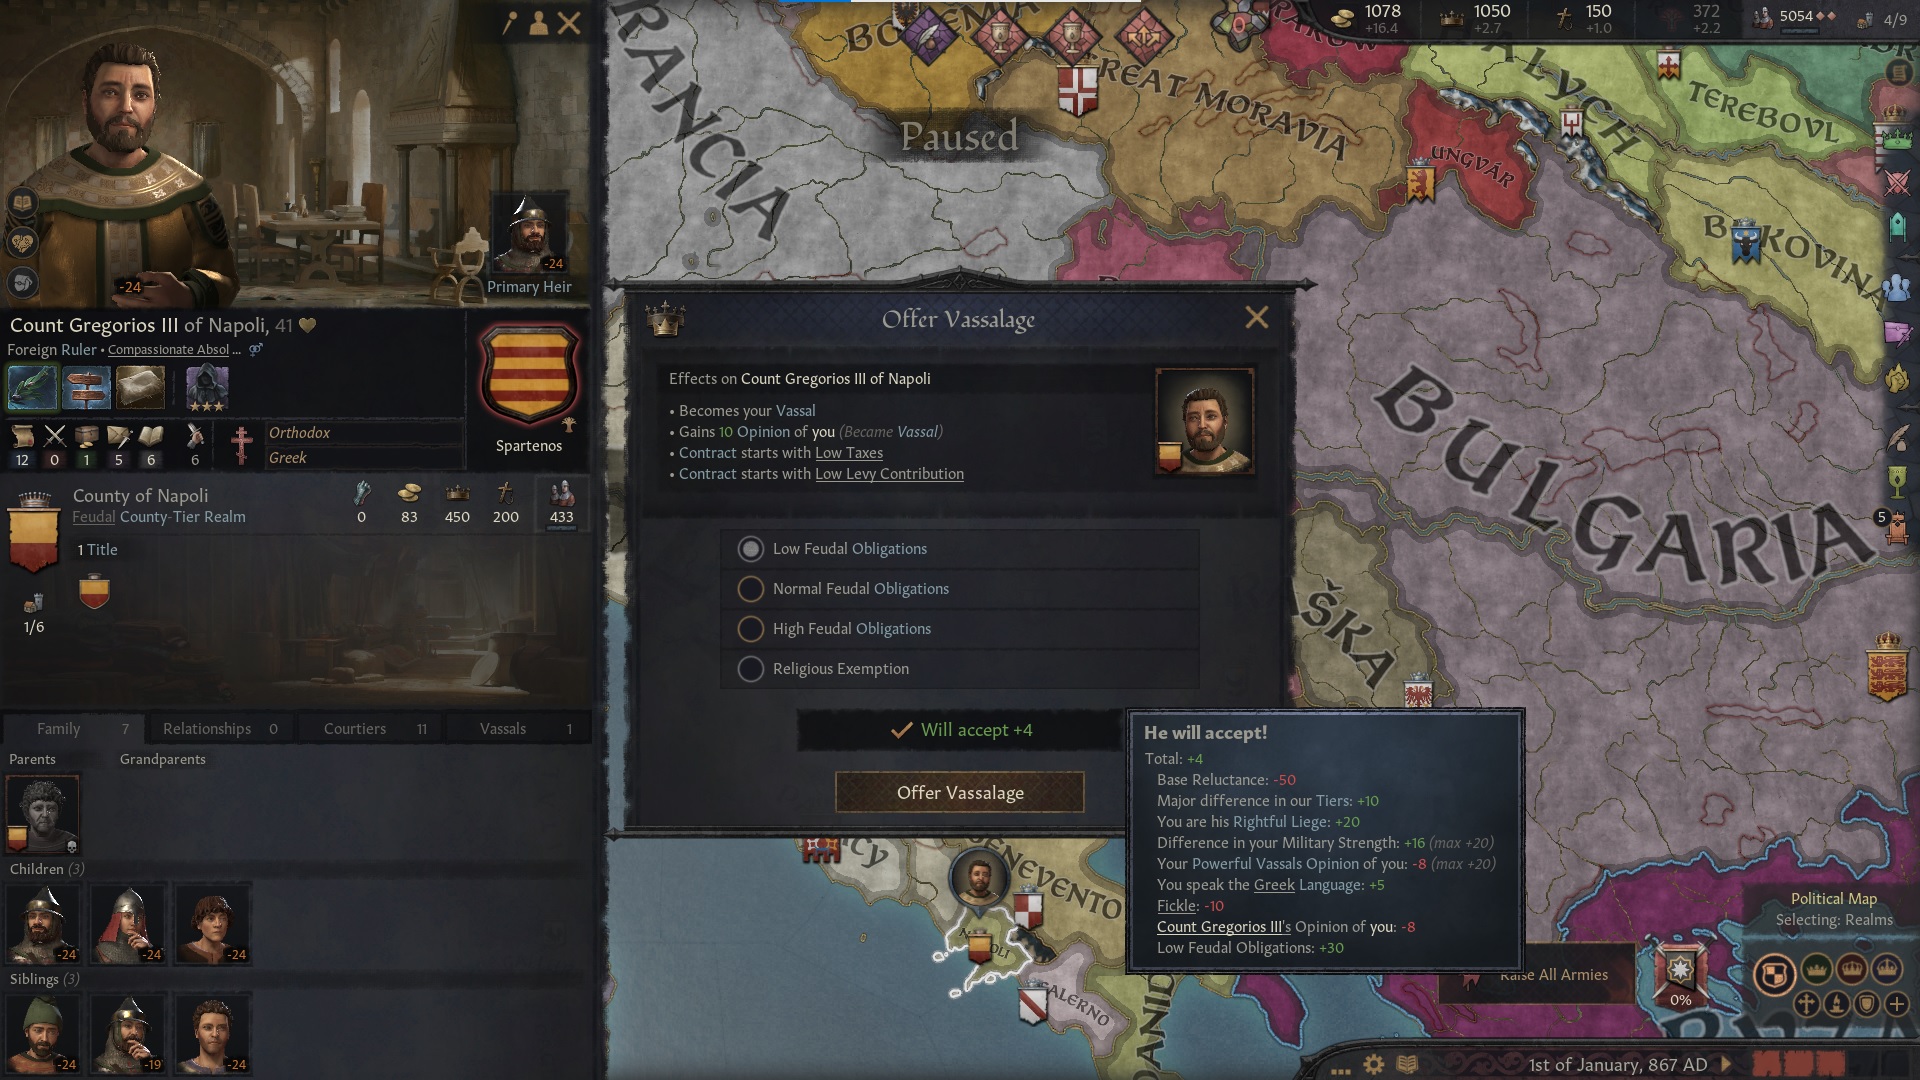Screen dimensions: 1920x1080
Task: Click the Orthodox faith cross icon
Action: point(241,445)
